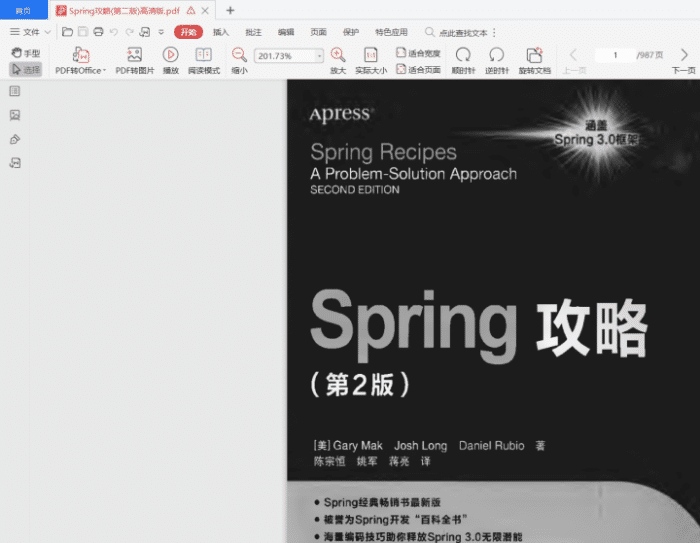Click the redo arrow icon
The image size is (700, 543).
click(129, 32)
